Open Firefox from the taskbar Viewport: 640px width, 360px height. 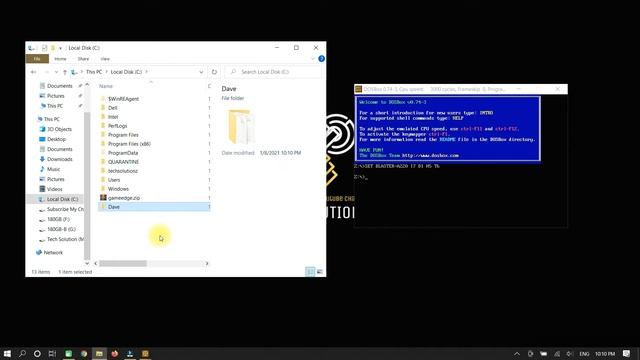[115, 353]
